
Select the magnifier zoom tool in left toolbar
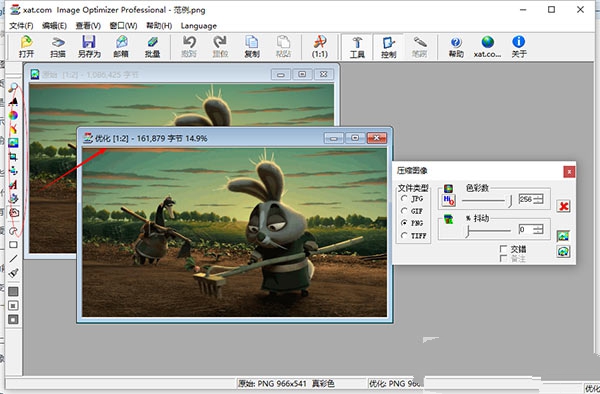[13, 88]
